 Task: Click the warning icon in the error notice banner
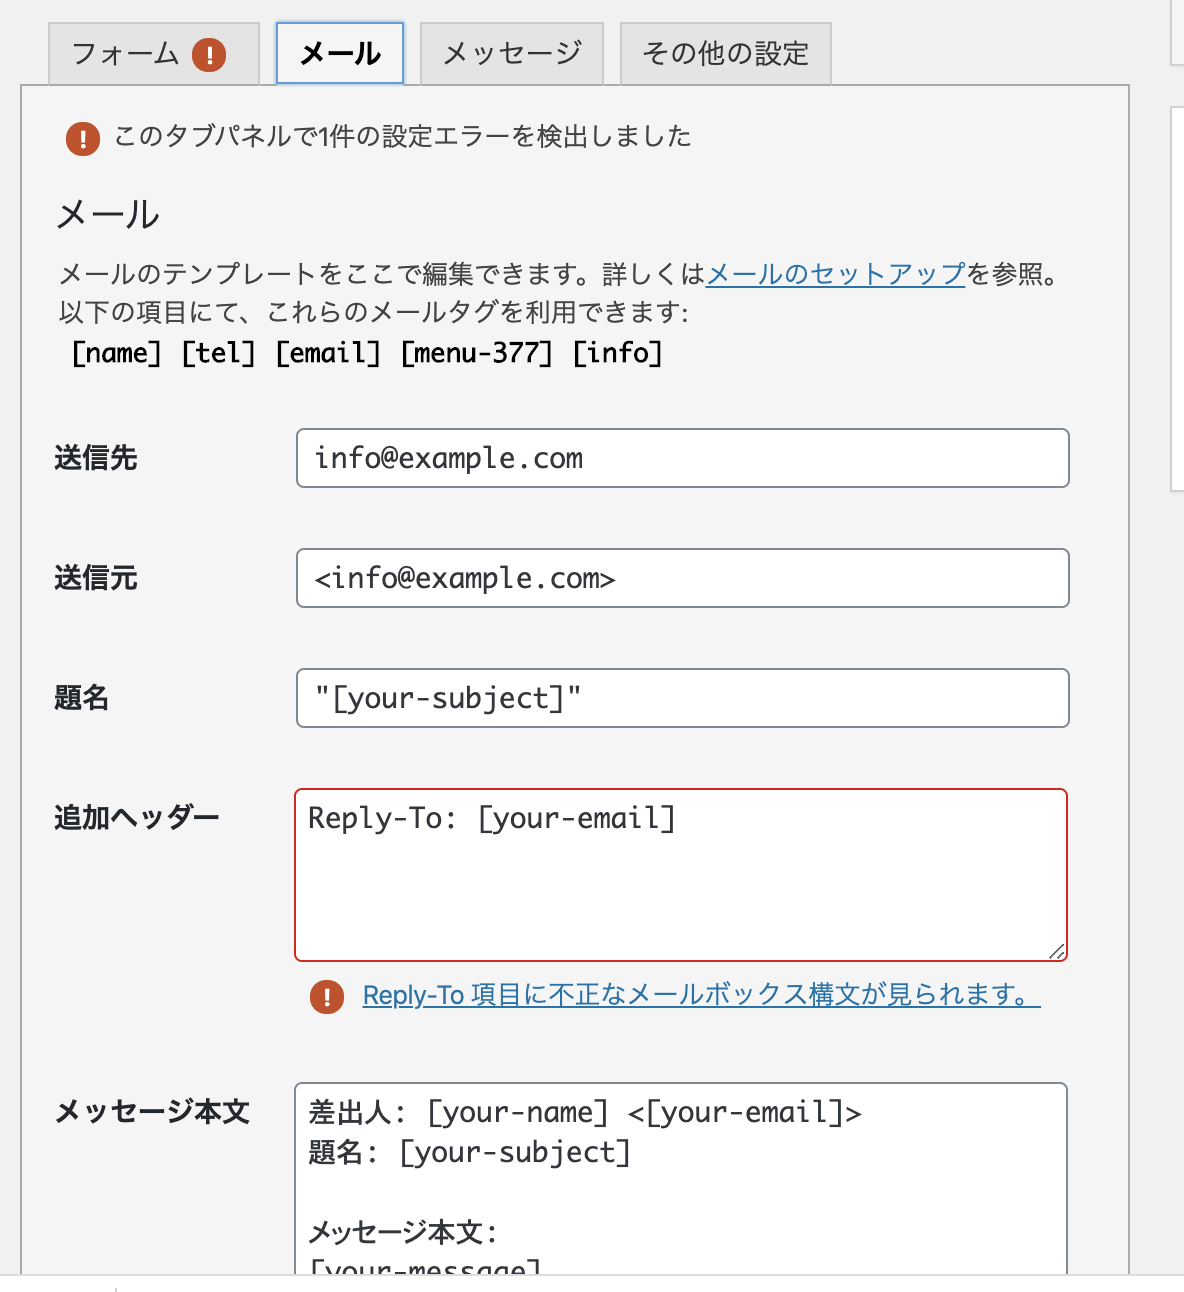tap(82, 139)
